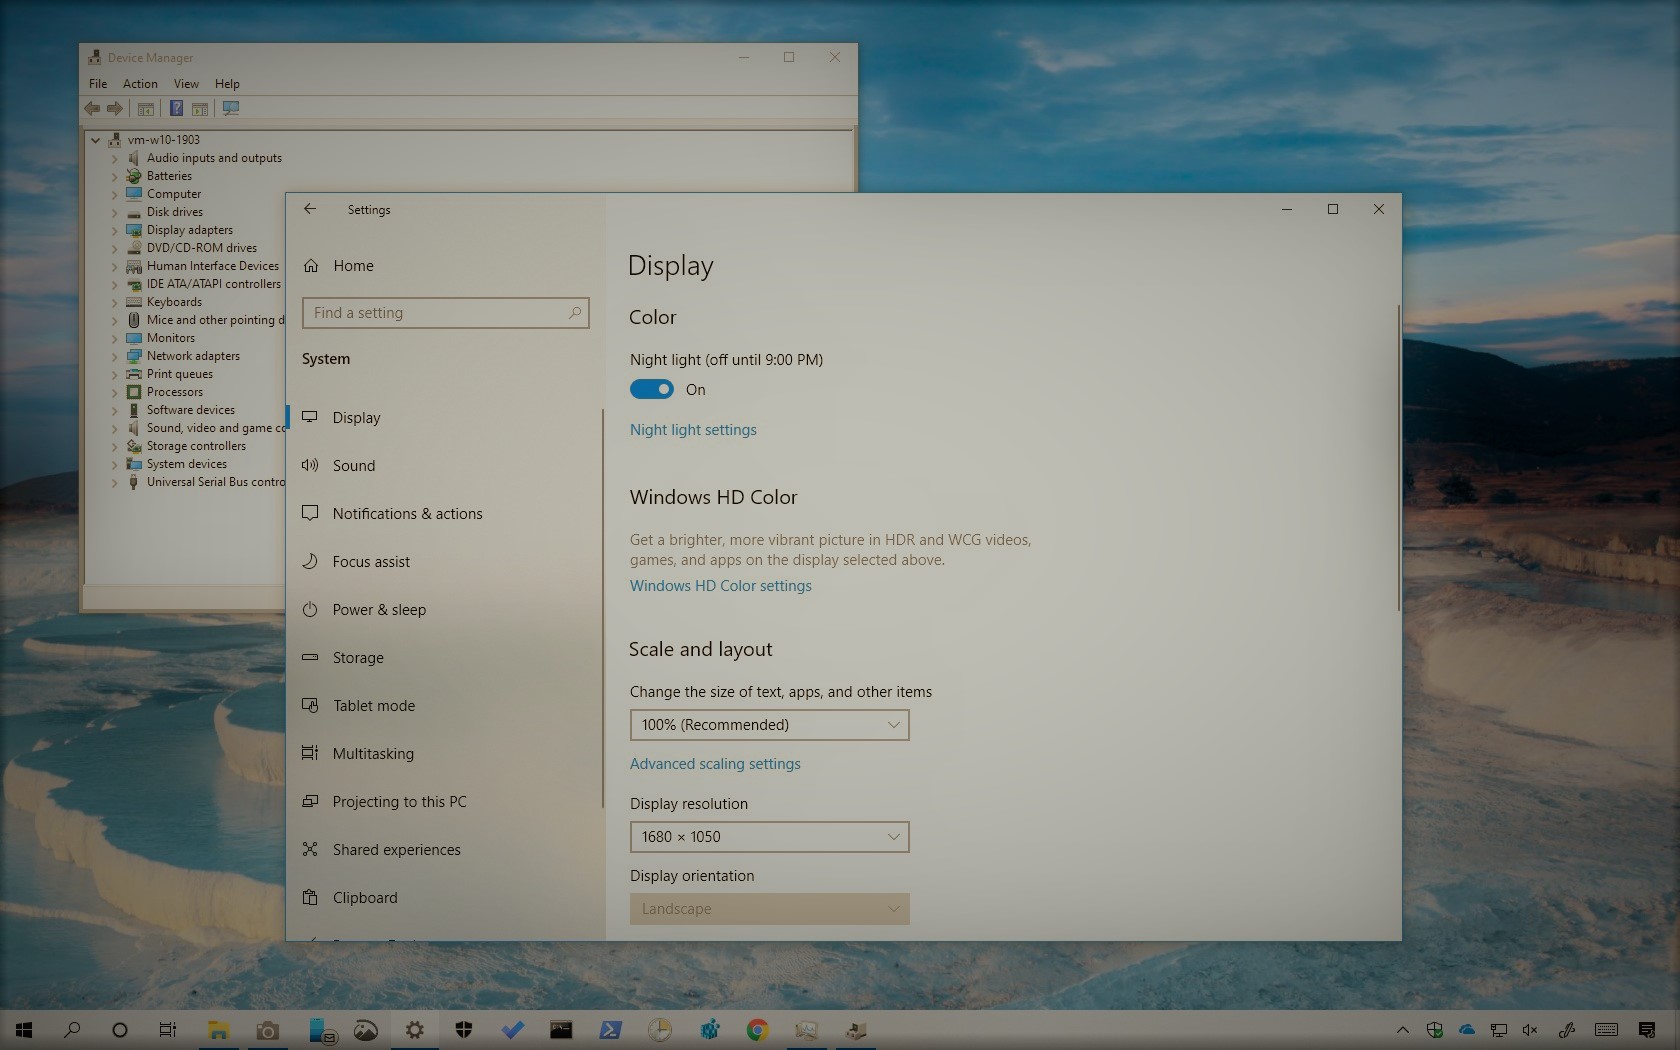
Task: Open Google Chrome from the taskbar
Action: pos(757,1030)
